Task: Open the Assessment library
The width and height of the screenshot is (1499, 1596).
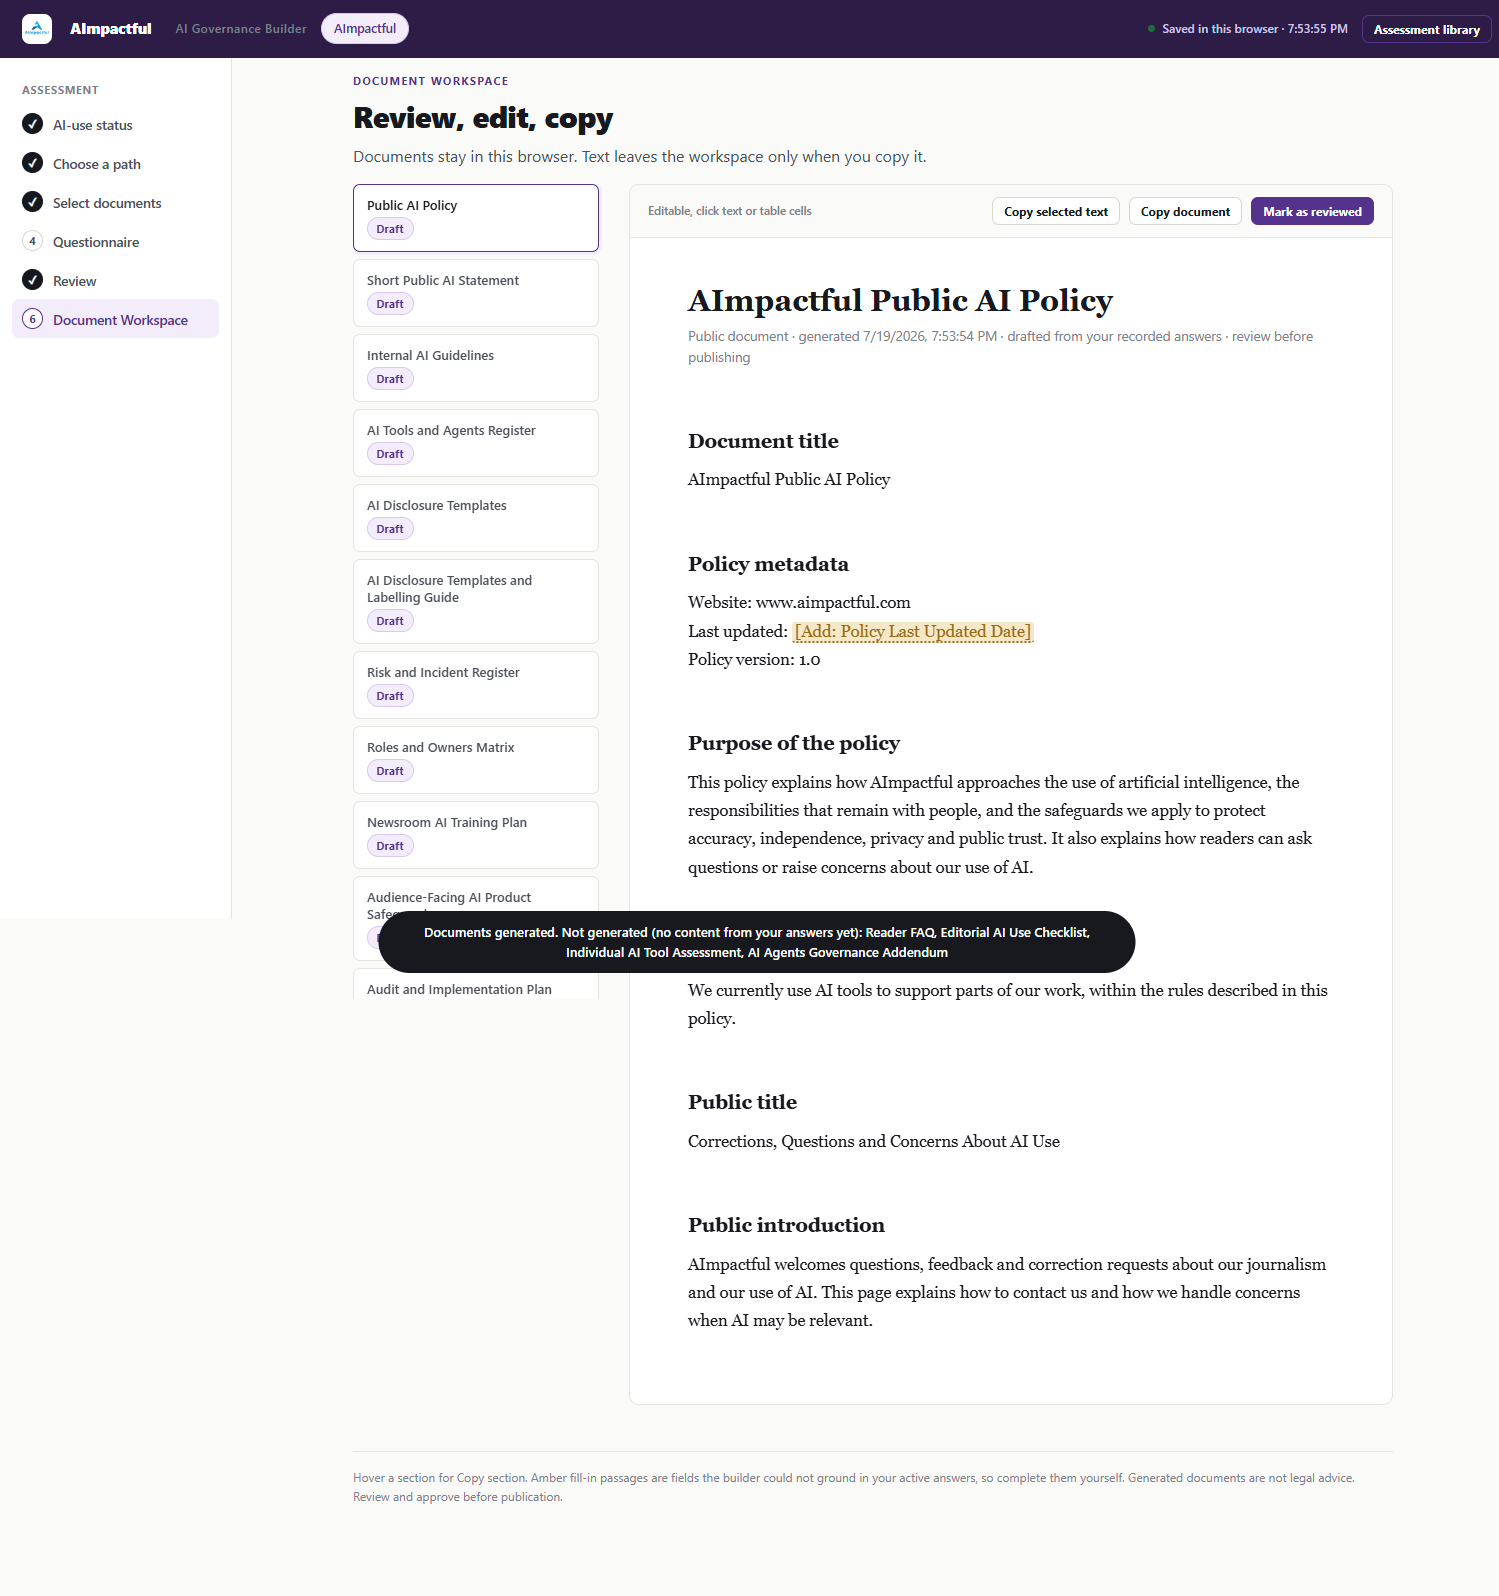Action: [x=1426, y=29]
